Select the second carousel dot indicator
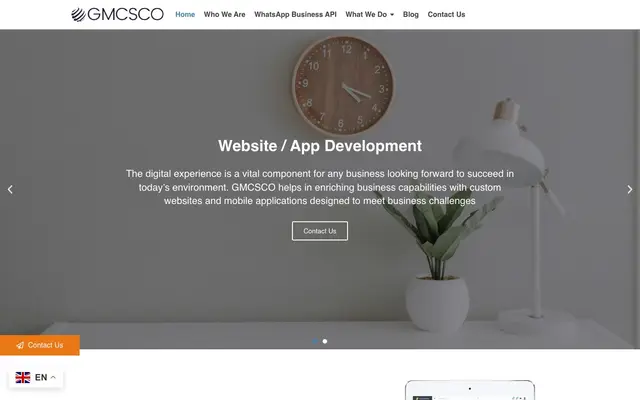The height and width of the screenshot is (400, 640). pos(325,341)
